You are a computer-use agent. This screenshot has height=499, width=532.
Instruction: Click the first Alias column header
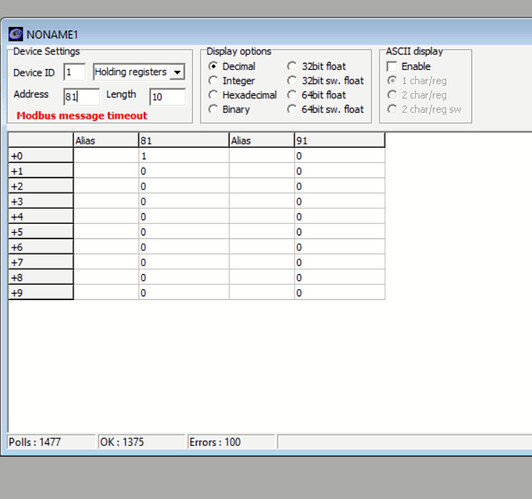click(x=106, y=140)
